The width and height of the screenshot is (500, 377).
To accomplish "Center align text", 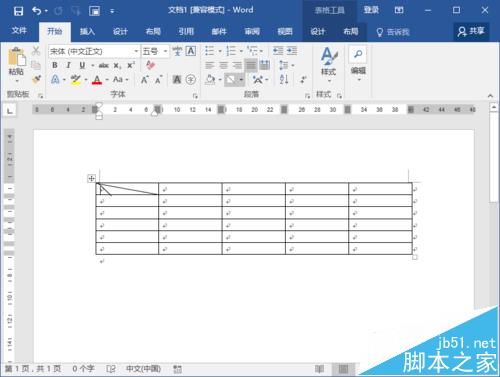I will click(223, 65).
